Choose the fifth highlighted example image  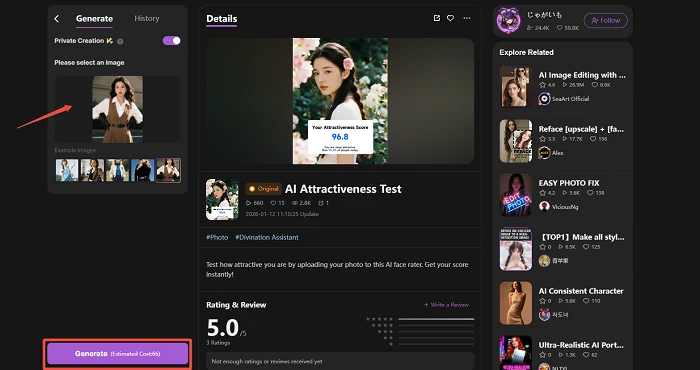click(168, 170)
